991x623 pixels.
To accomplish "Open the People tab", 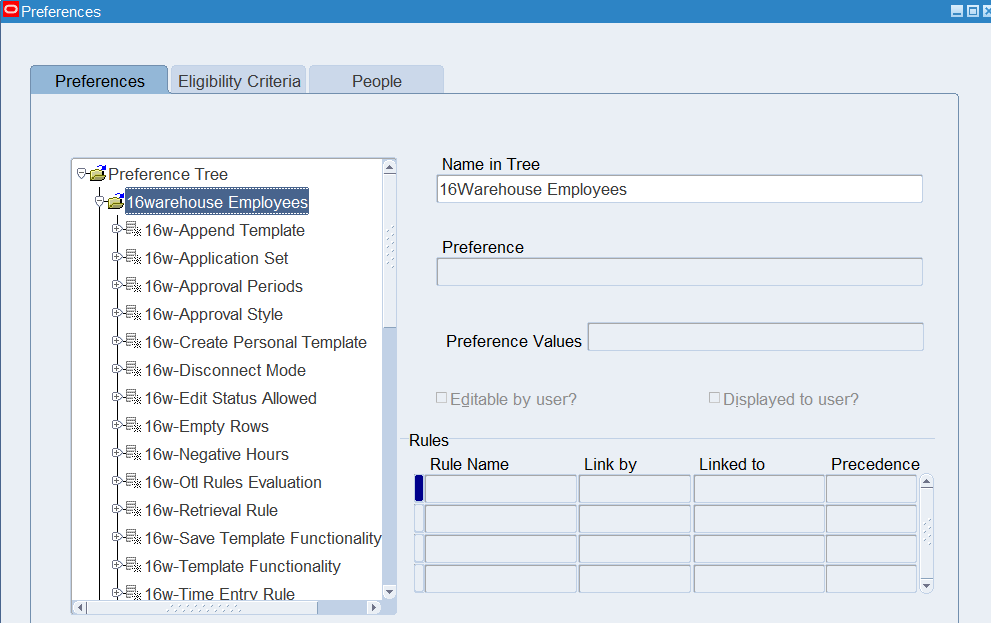I will point(376,81).
